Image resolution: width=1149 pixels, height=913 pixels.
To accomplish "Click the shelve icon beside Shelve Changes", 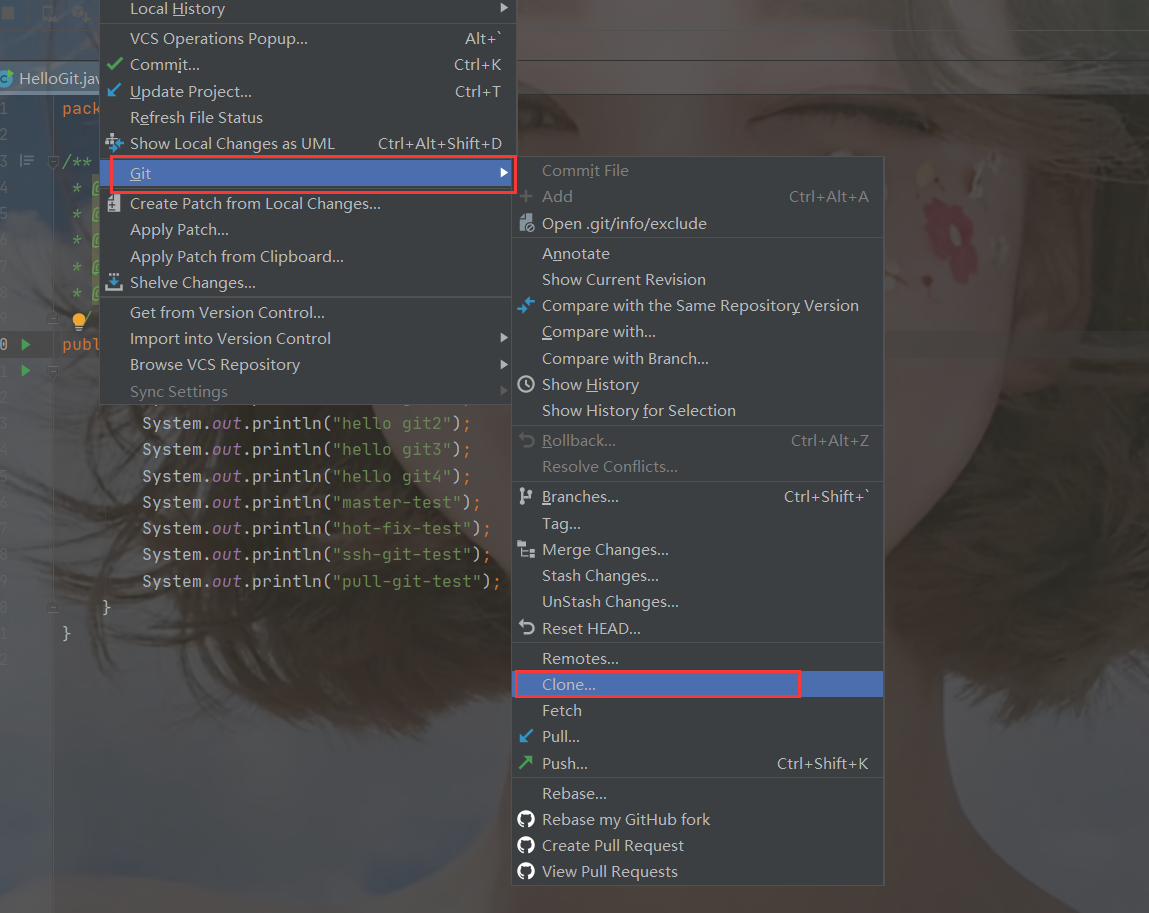I will [x=114, y=282].
